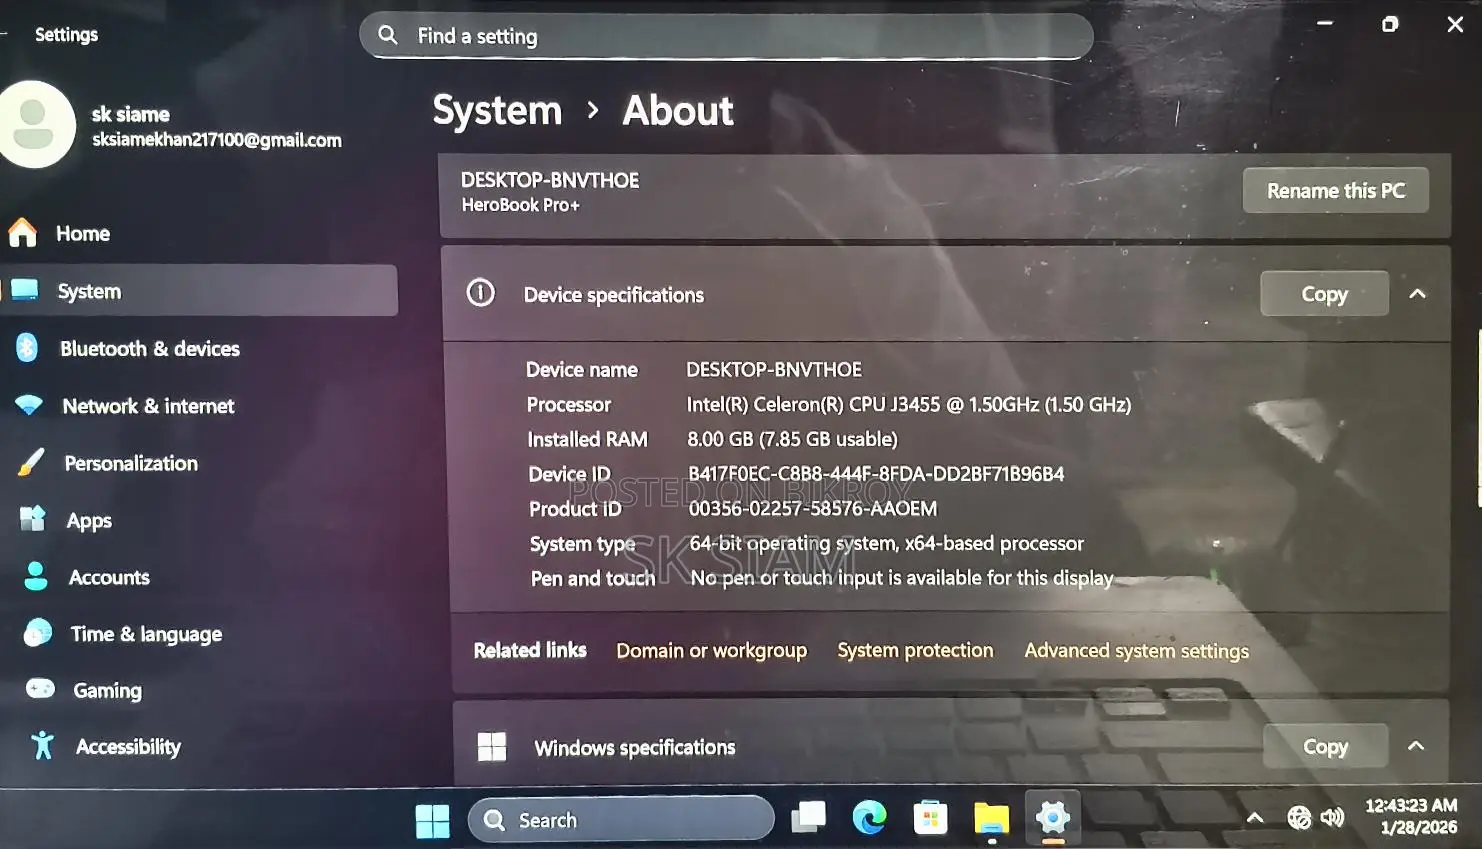
Task: Go back to System in the breadcrumb
Action: pyautogui.click(x=497, y=110)
